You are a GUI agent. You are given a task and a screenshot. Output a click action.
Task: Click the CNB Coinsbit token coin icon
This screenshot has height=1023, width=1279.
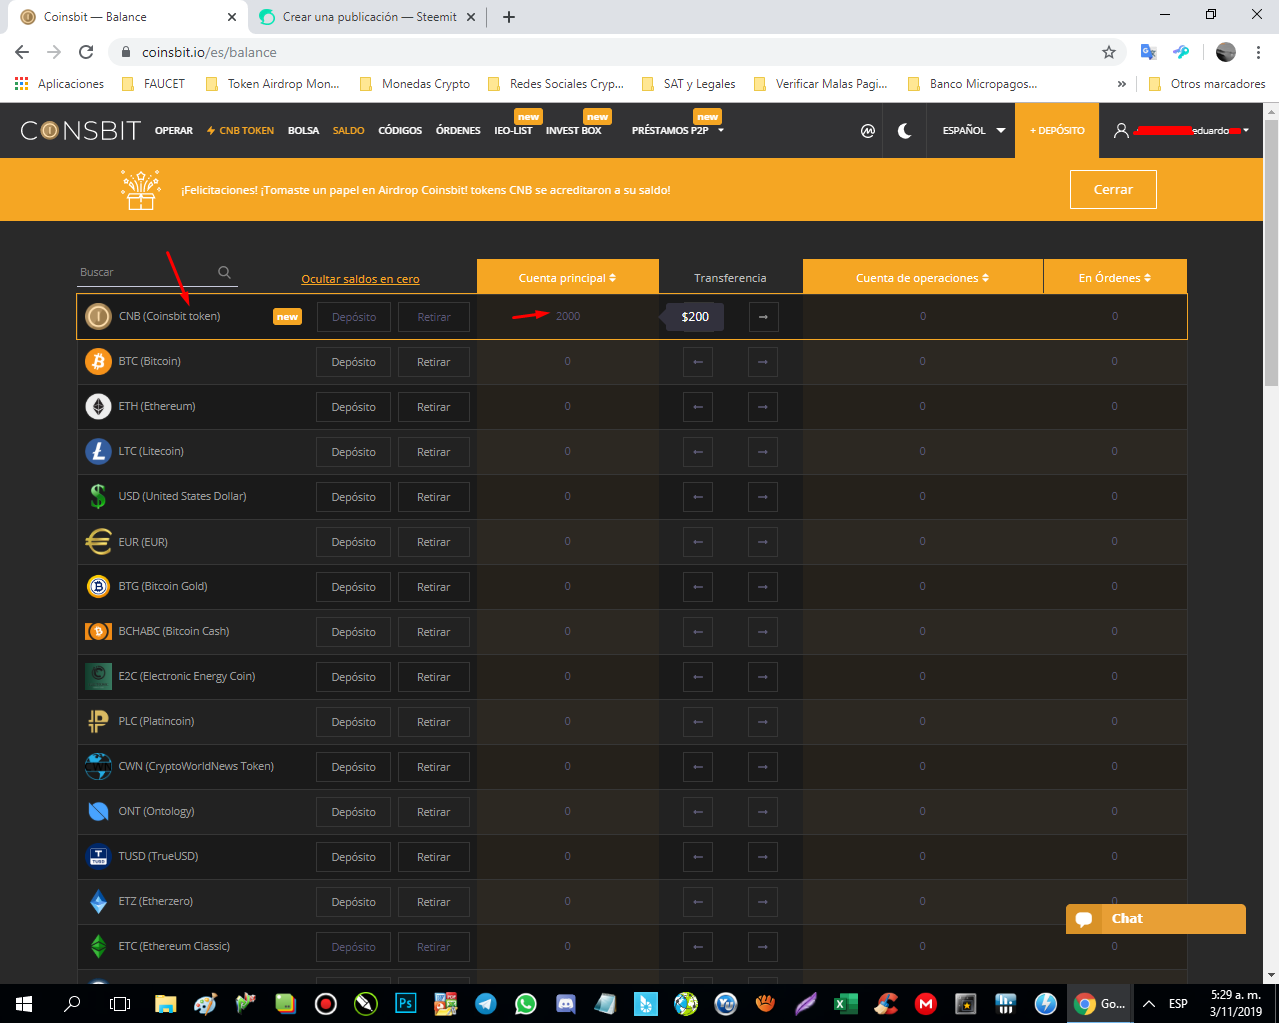point(98,316)
